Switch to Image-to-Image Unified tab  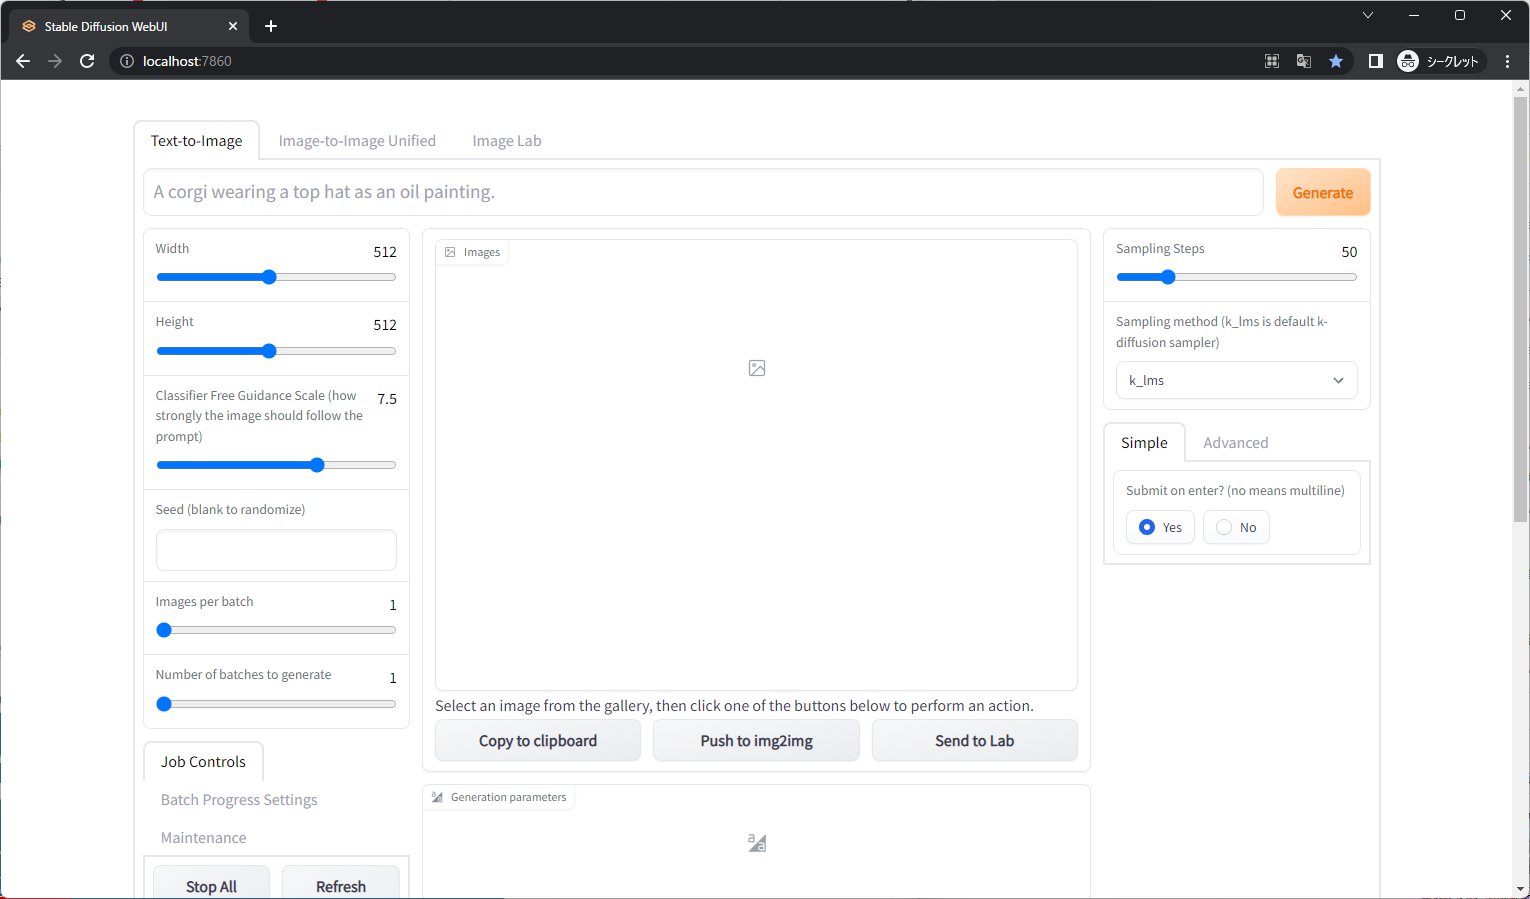[357, 141]
